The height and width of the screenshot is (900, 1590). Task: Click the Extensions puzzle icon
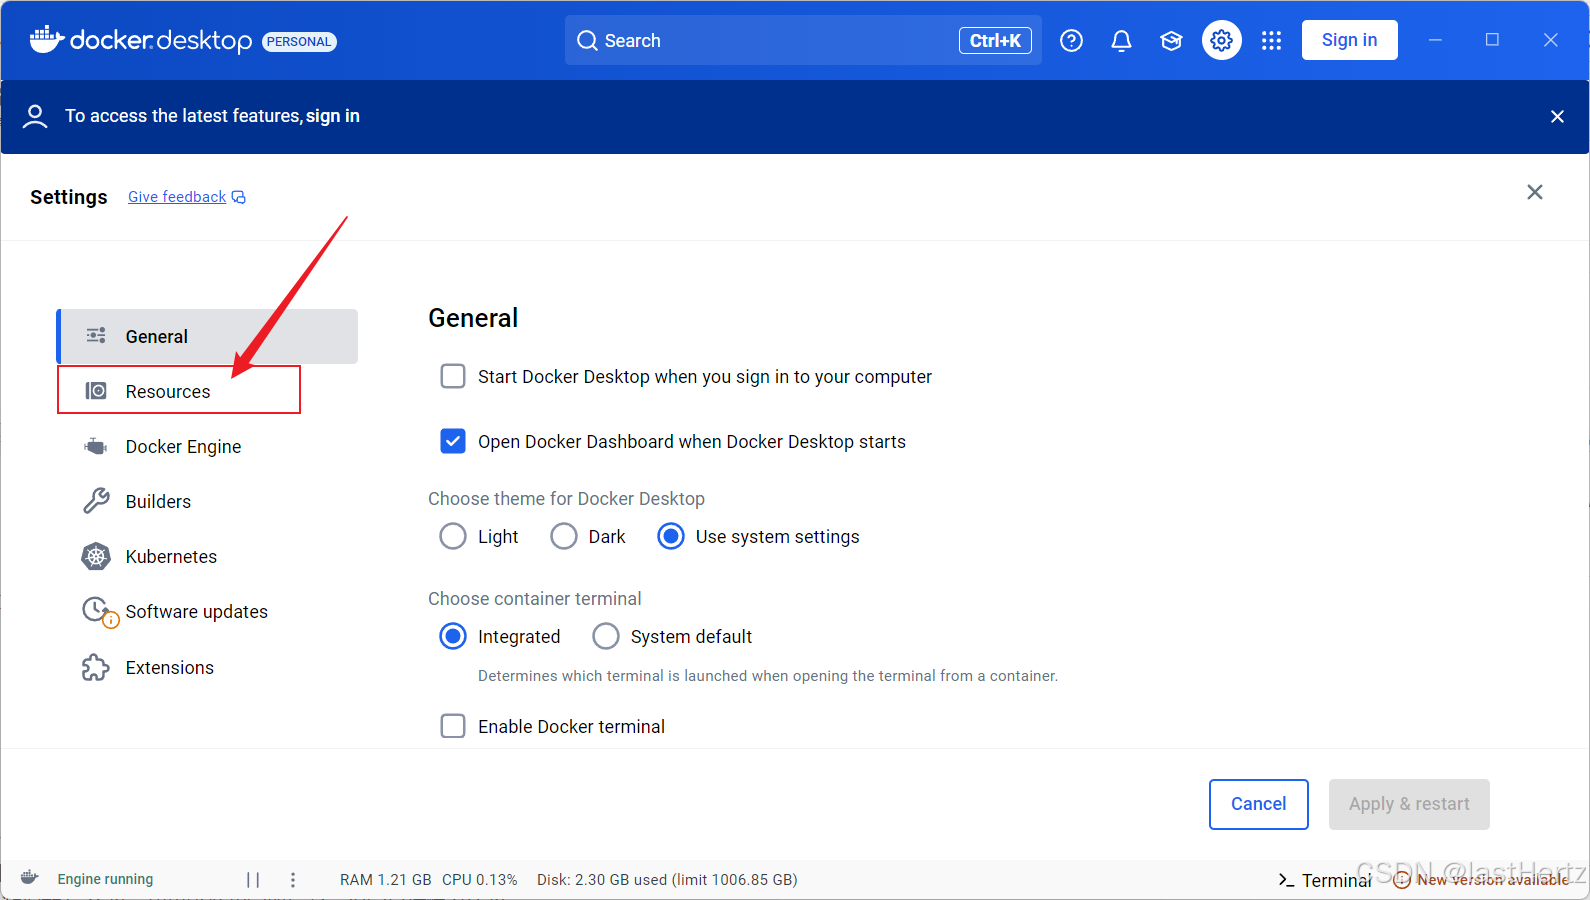coord(96,667)
